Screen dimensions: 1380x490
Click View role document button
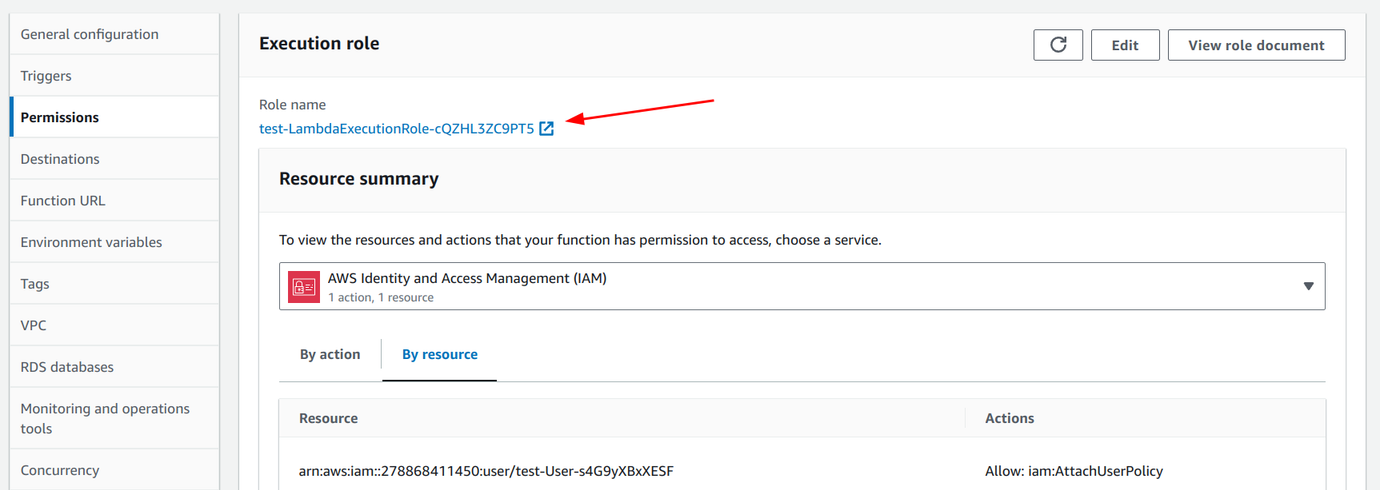click(1256, 45)
